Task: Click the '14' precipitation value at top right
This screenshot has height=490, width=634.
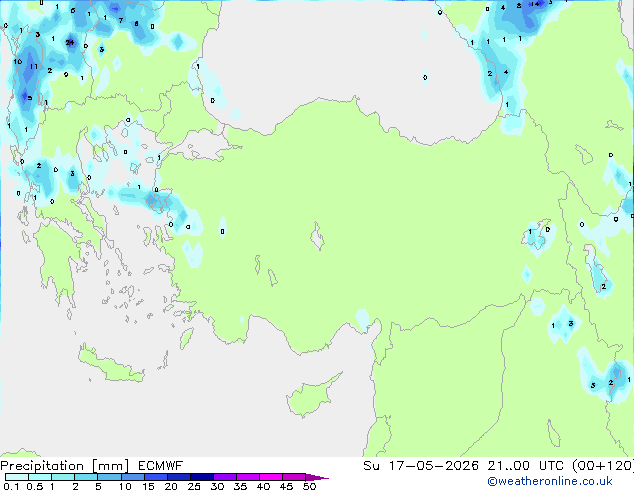Action: 535,4
